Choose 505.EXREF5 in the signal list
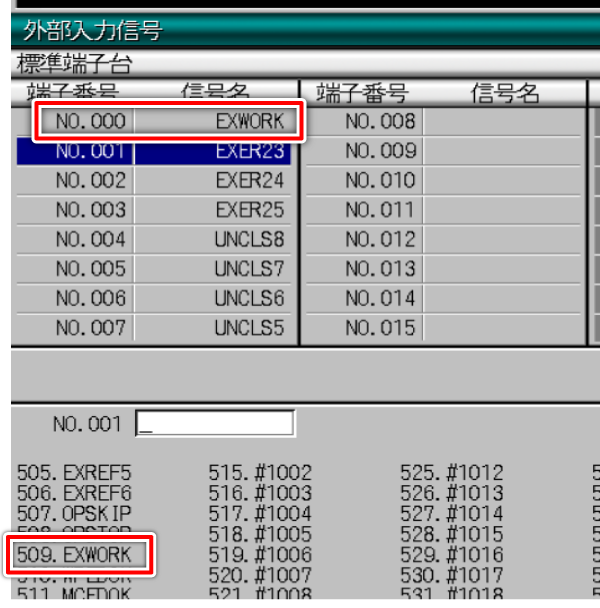 74,472
